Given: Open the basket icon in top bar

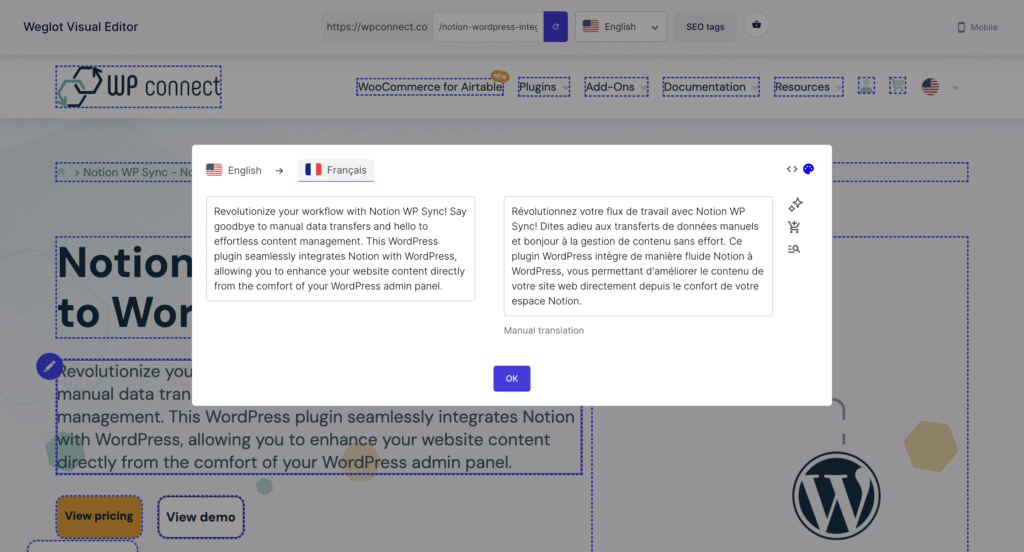Looking at the screenshot, I should point(756,25).
